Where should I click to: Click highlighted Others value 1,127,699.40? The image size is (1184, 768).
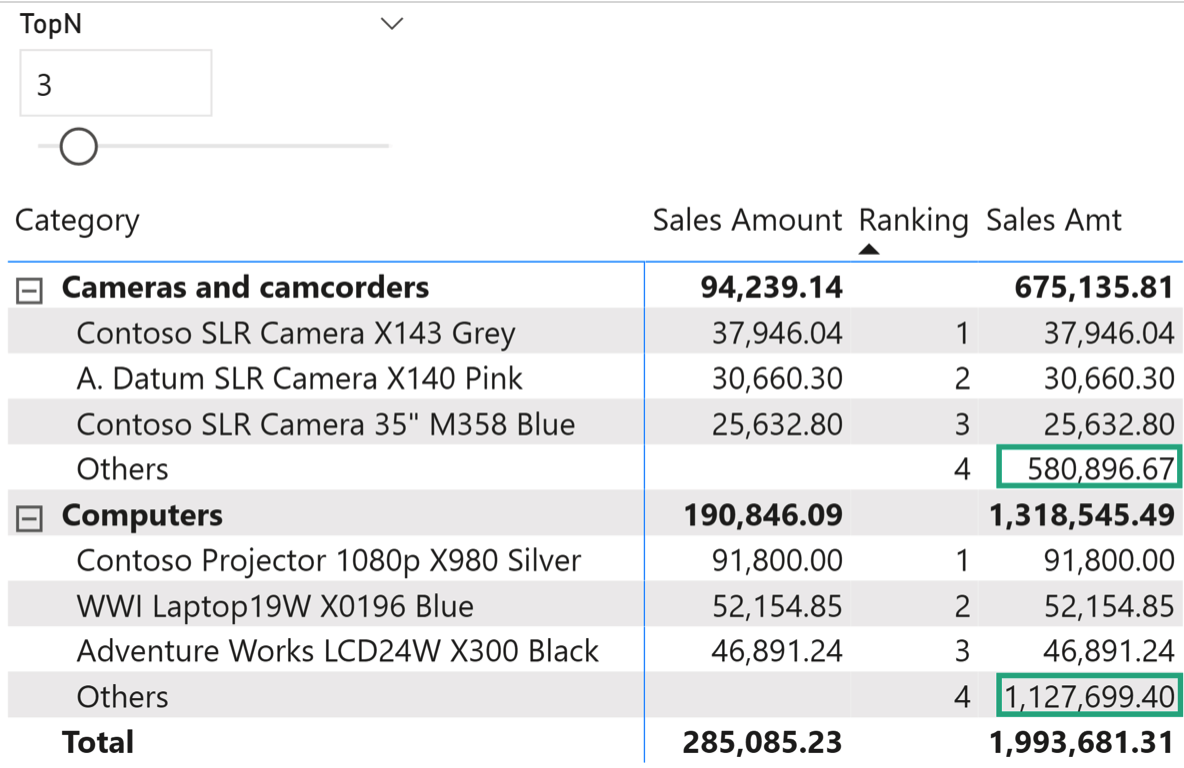tap(1089, 696)
